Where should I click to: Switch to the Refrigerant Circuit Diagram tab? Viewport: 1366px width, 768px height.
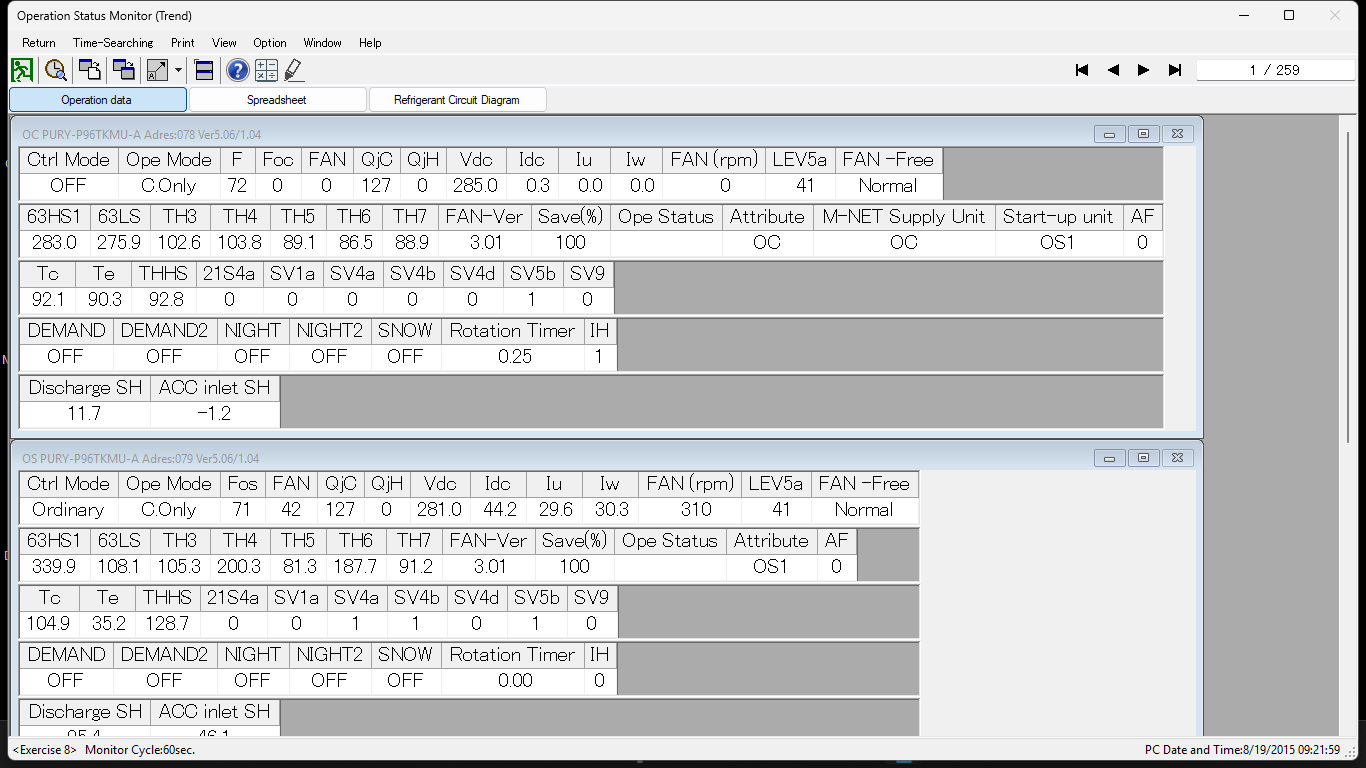point(457,100)
